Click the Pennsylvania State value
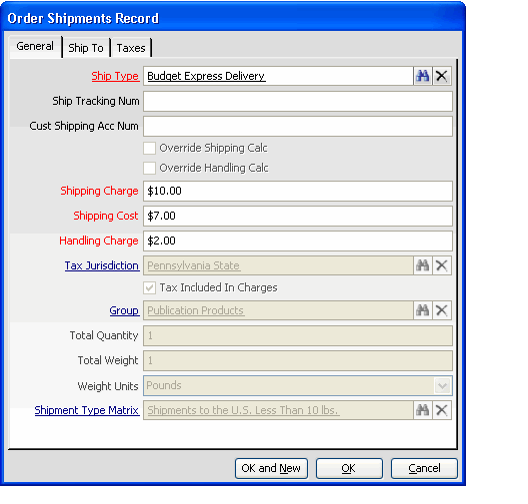Image resolution: width=528 pixels, height=504 pixels. click(x=193, y=266)
